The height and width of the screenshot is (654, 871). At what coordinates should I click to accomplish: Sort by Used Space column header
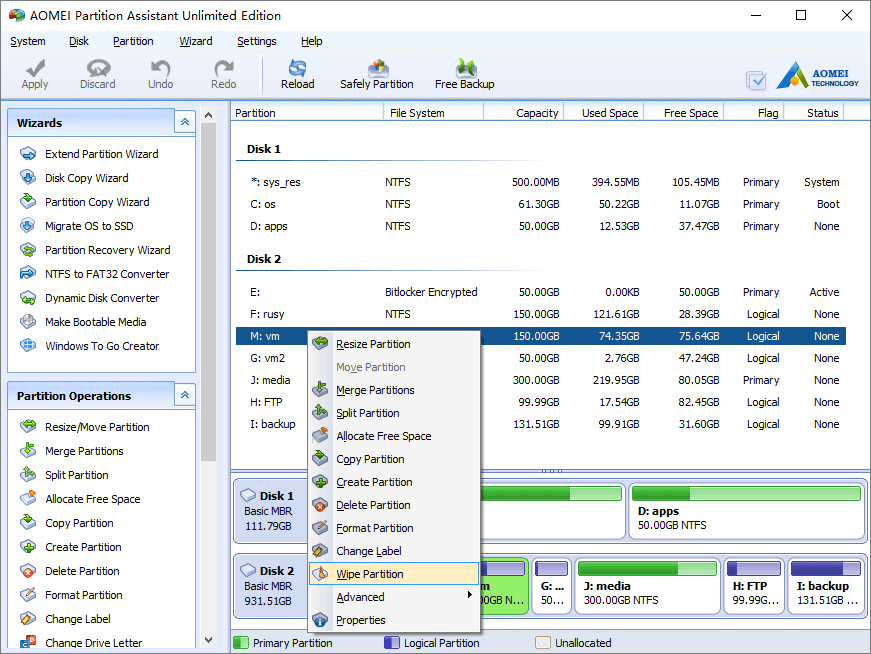pos(604,113)
